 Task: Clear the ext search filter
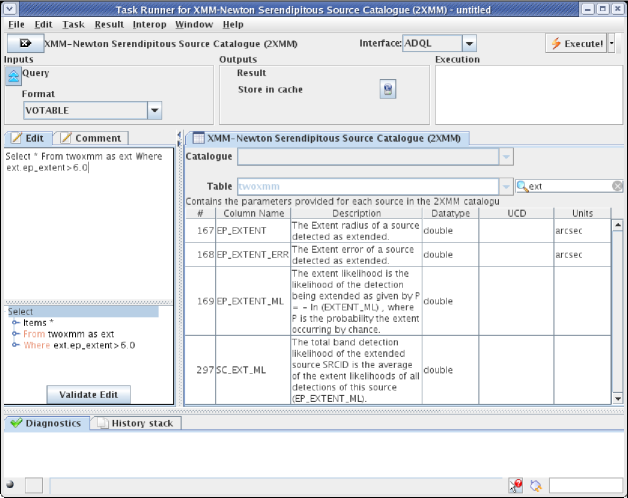pos(617,186)
